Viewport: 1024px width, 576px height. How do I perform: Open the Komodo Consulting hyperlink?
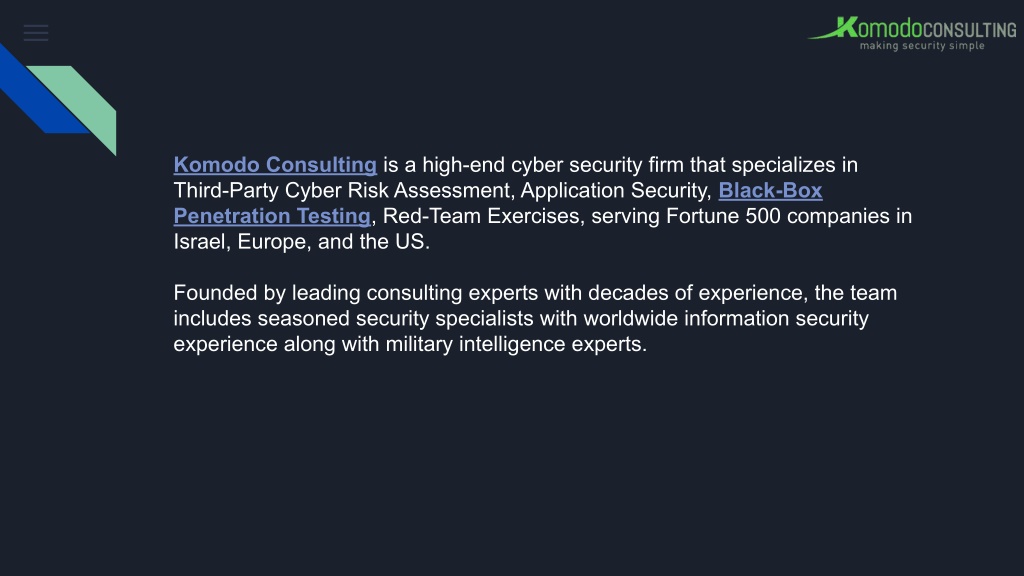[275, 165]
